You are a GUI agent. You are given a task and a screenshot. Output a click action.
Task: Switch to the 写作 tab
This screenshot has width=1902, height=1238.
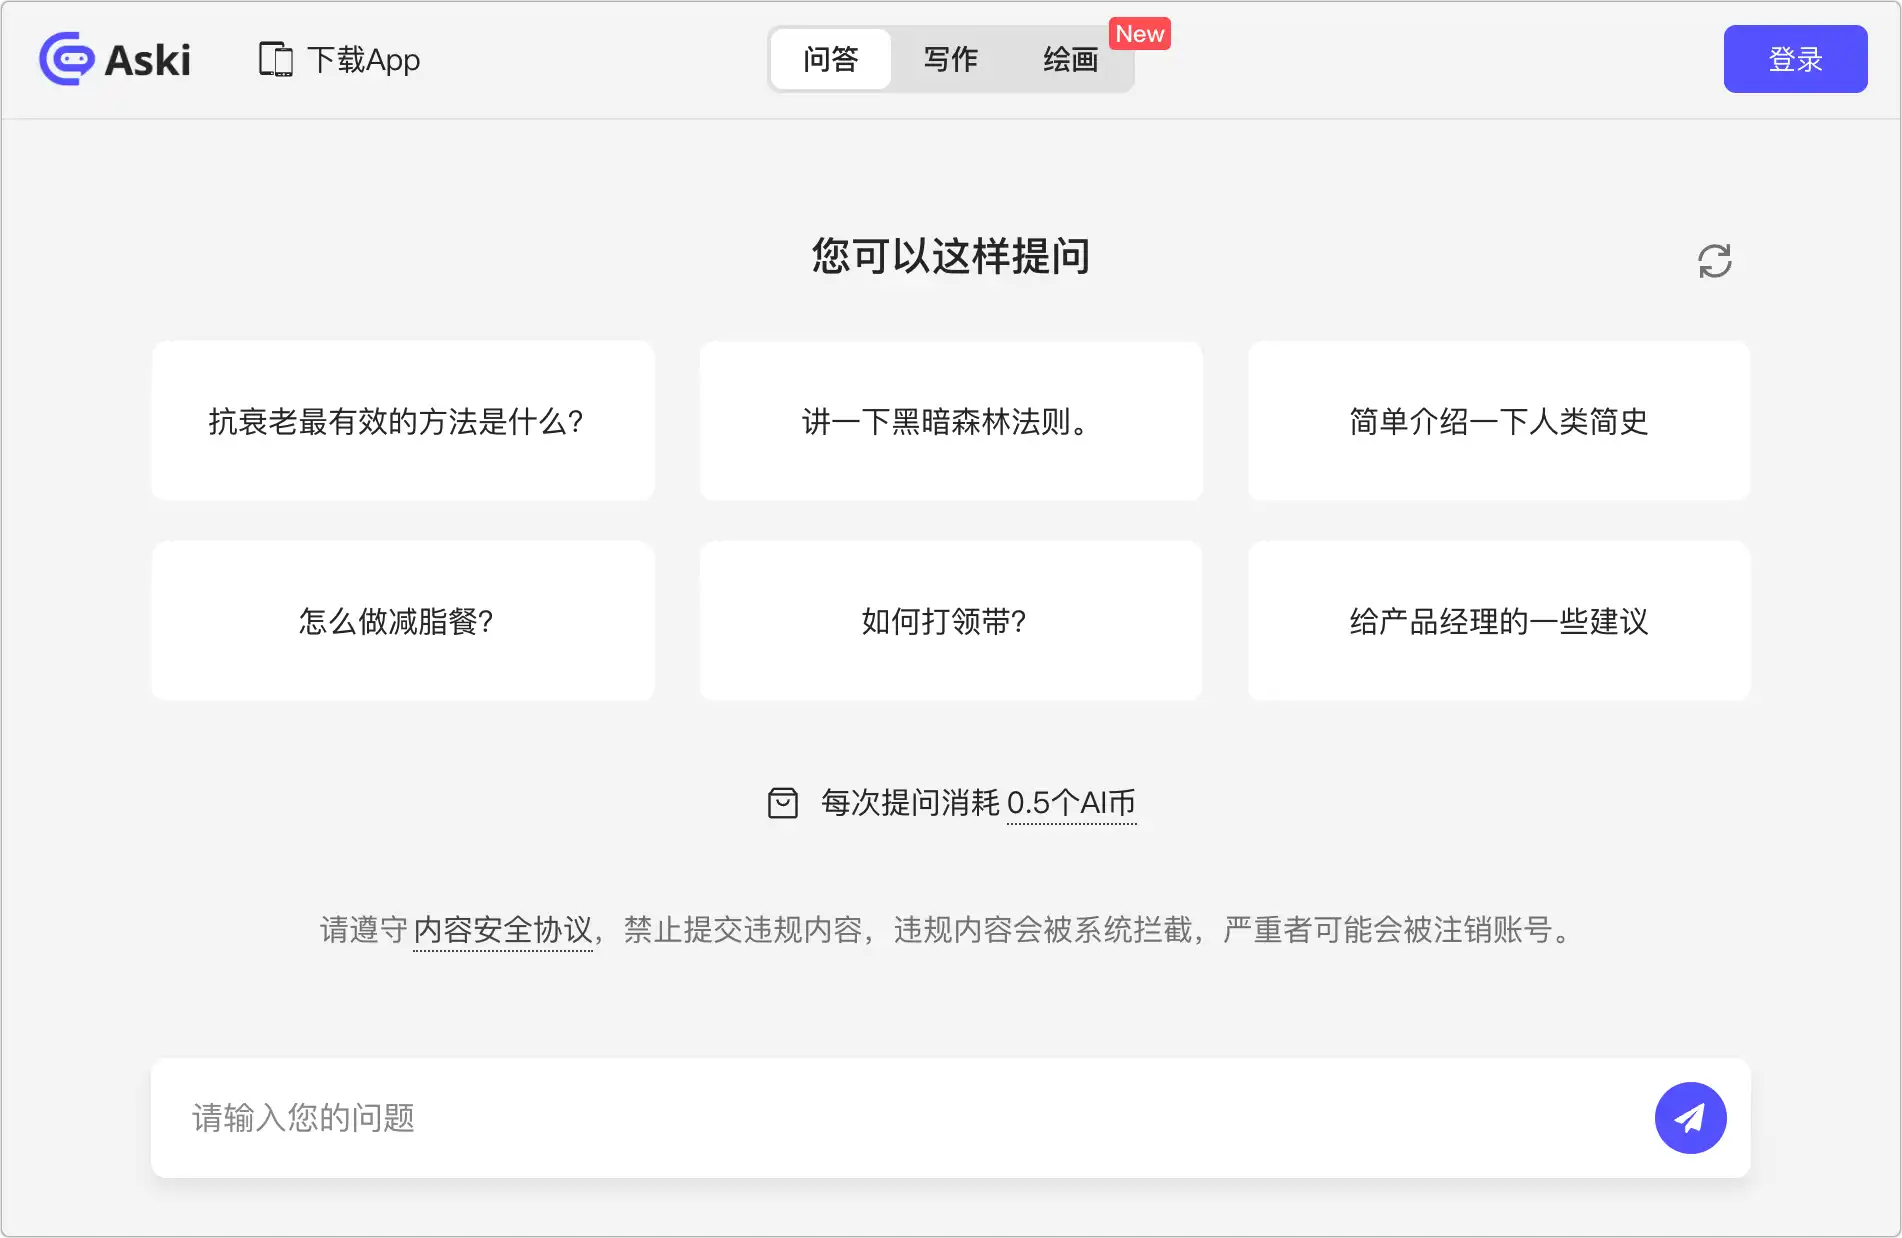coord(950,59)
